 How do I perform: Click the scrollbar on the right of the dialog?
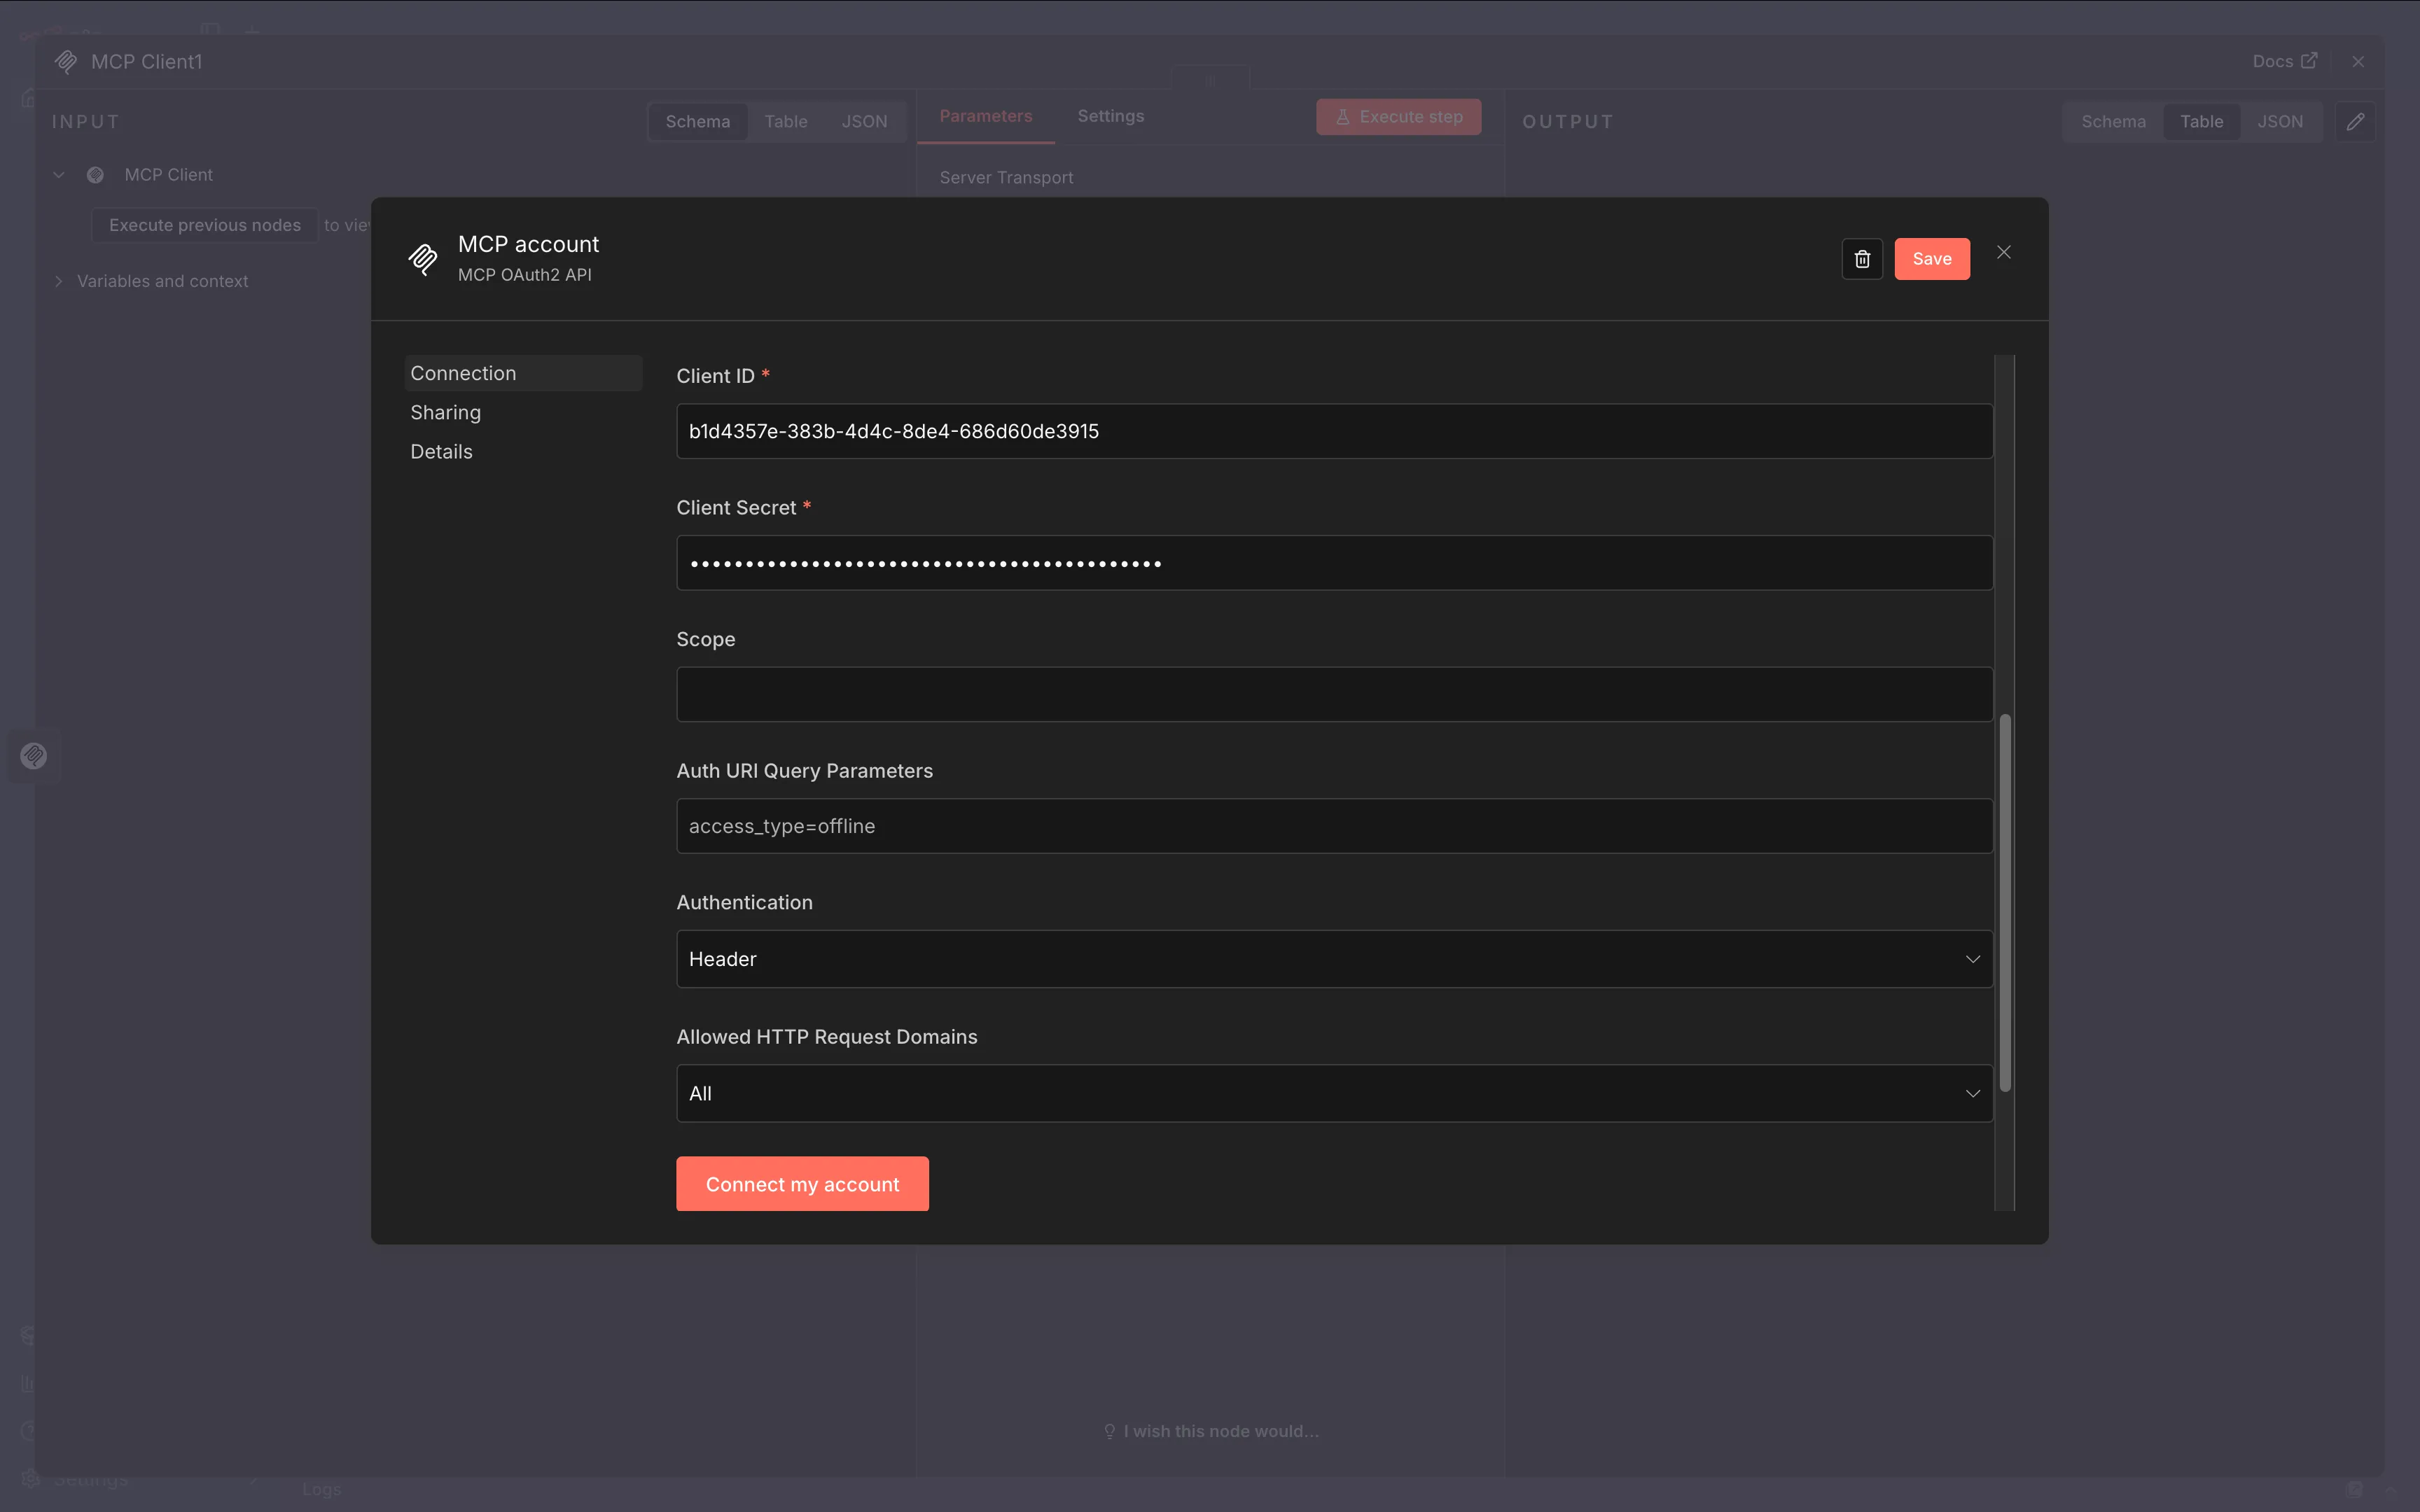[2006, 900]
